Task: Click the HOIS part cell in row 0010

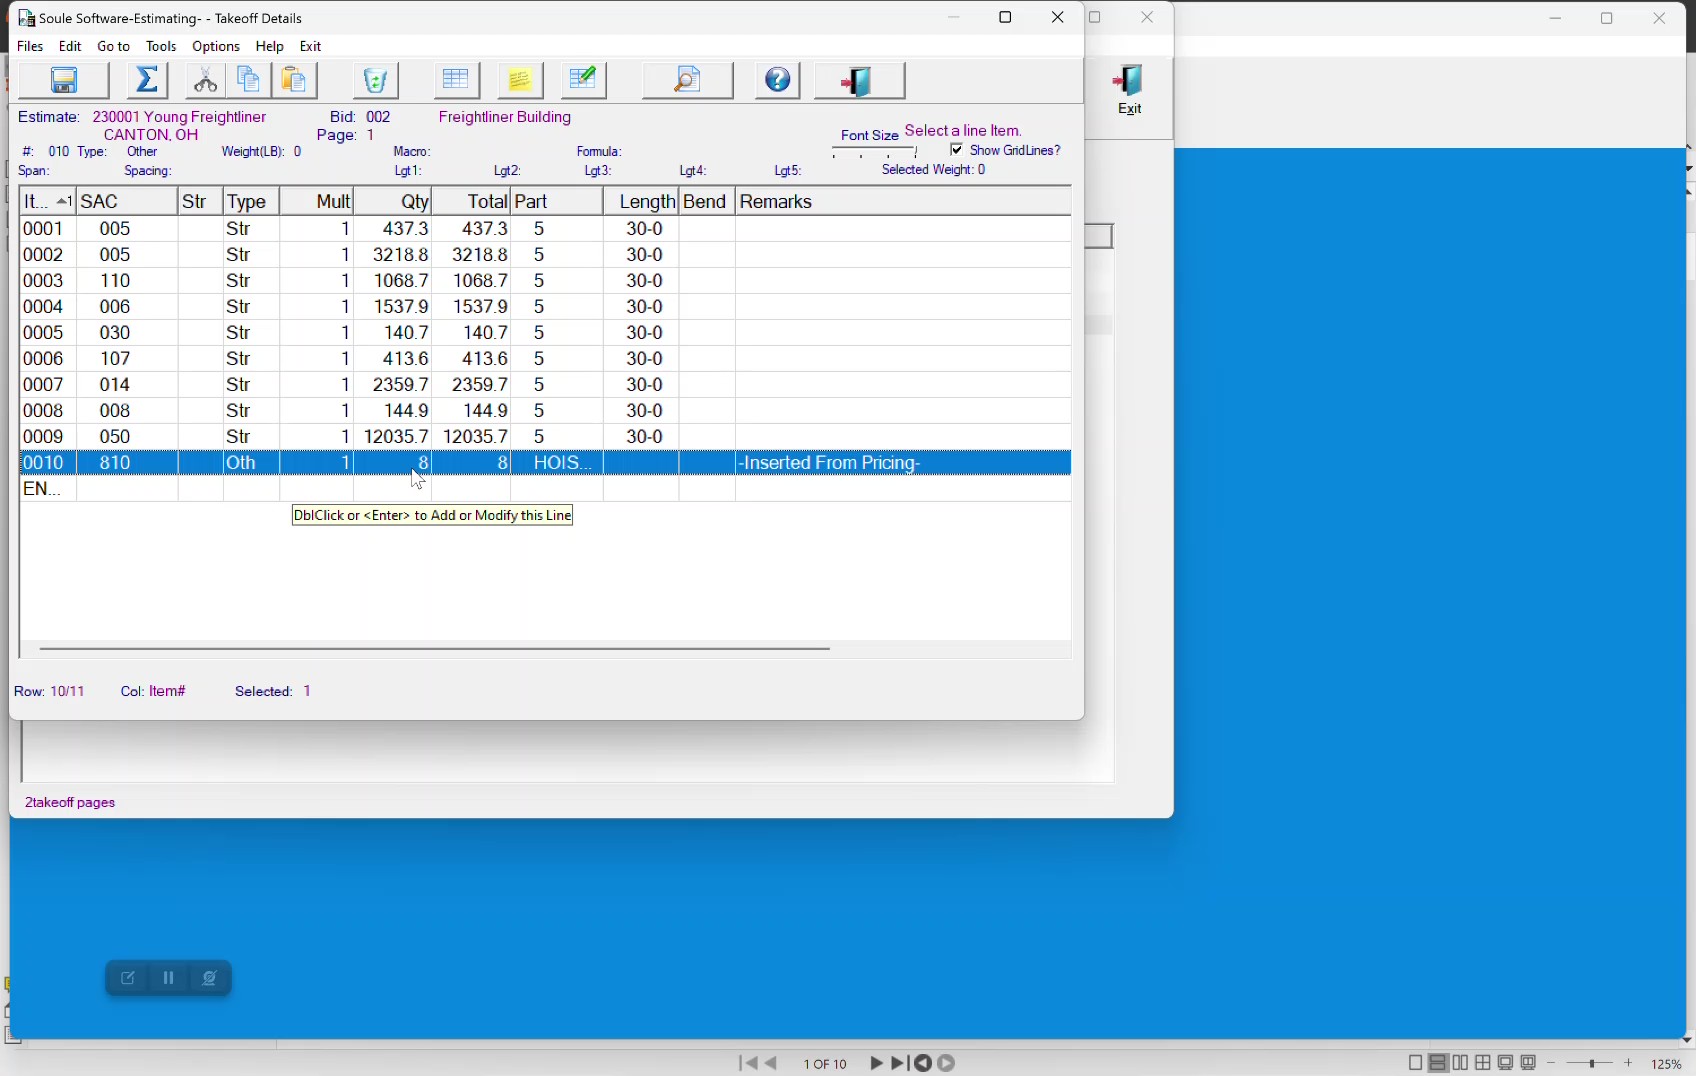Action: click(x=557, y=463)
